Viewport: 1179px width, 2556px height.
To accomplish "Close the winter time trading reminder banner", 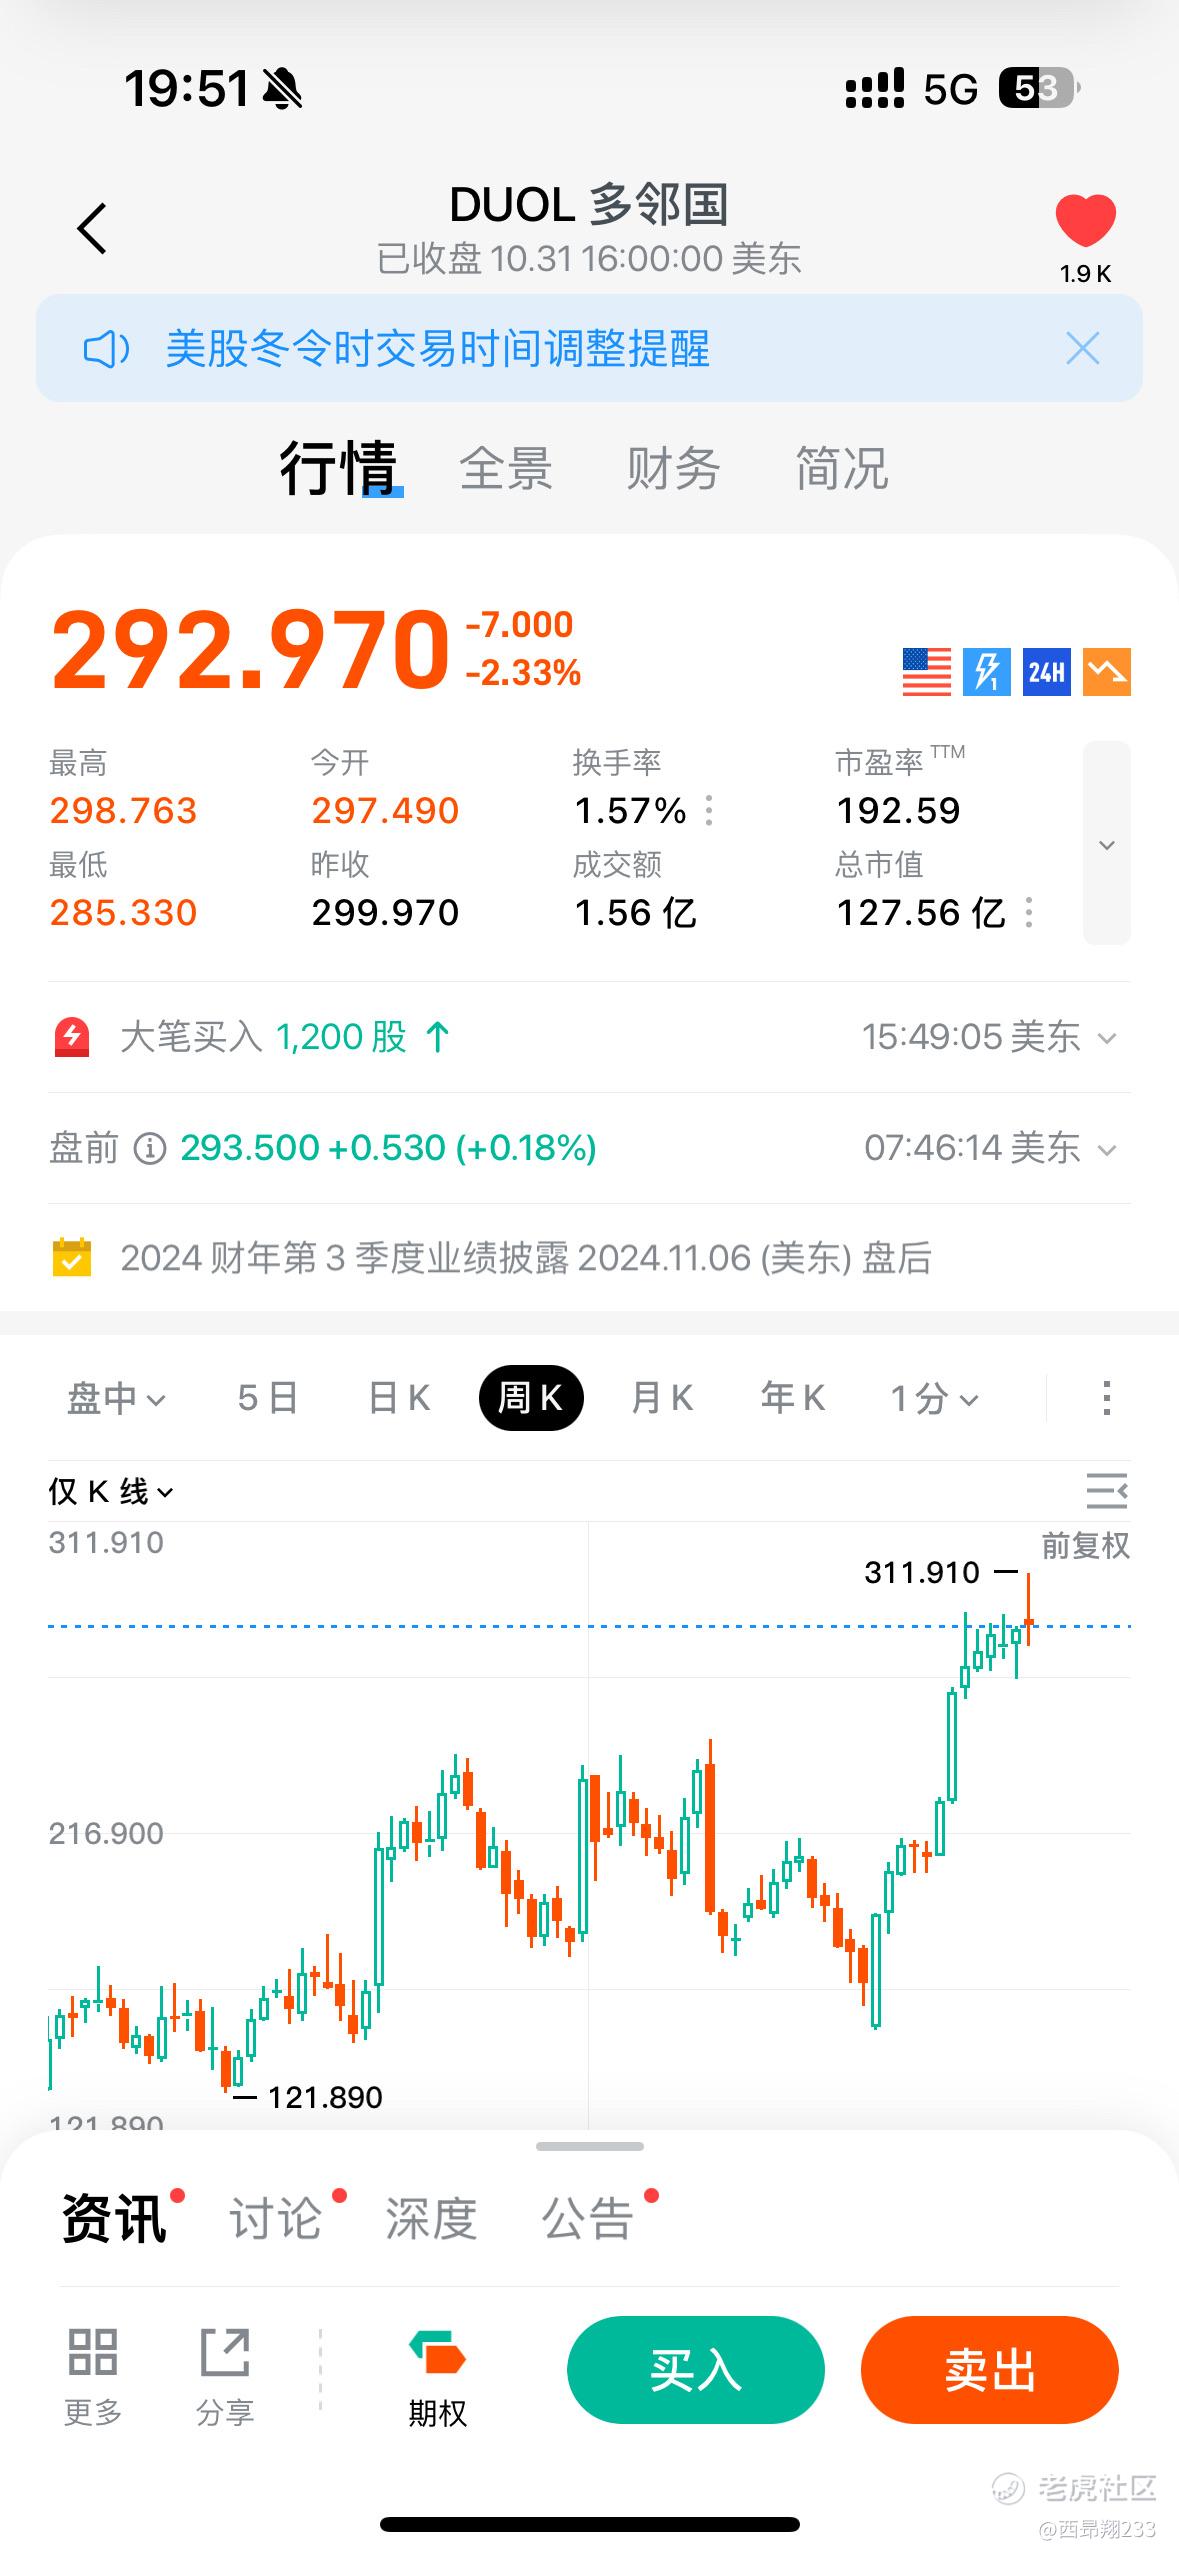I will pyautogui.click(x=1082, y=348).
